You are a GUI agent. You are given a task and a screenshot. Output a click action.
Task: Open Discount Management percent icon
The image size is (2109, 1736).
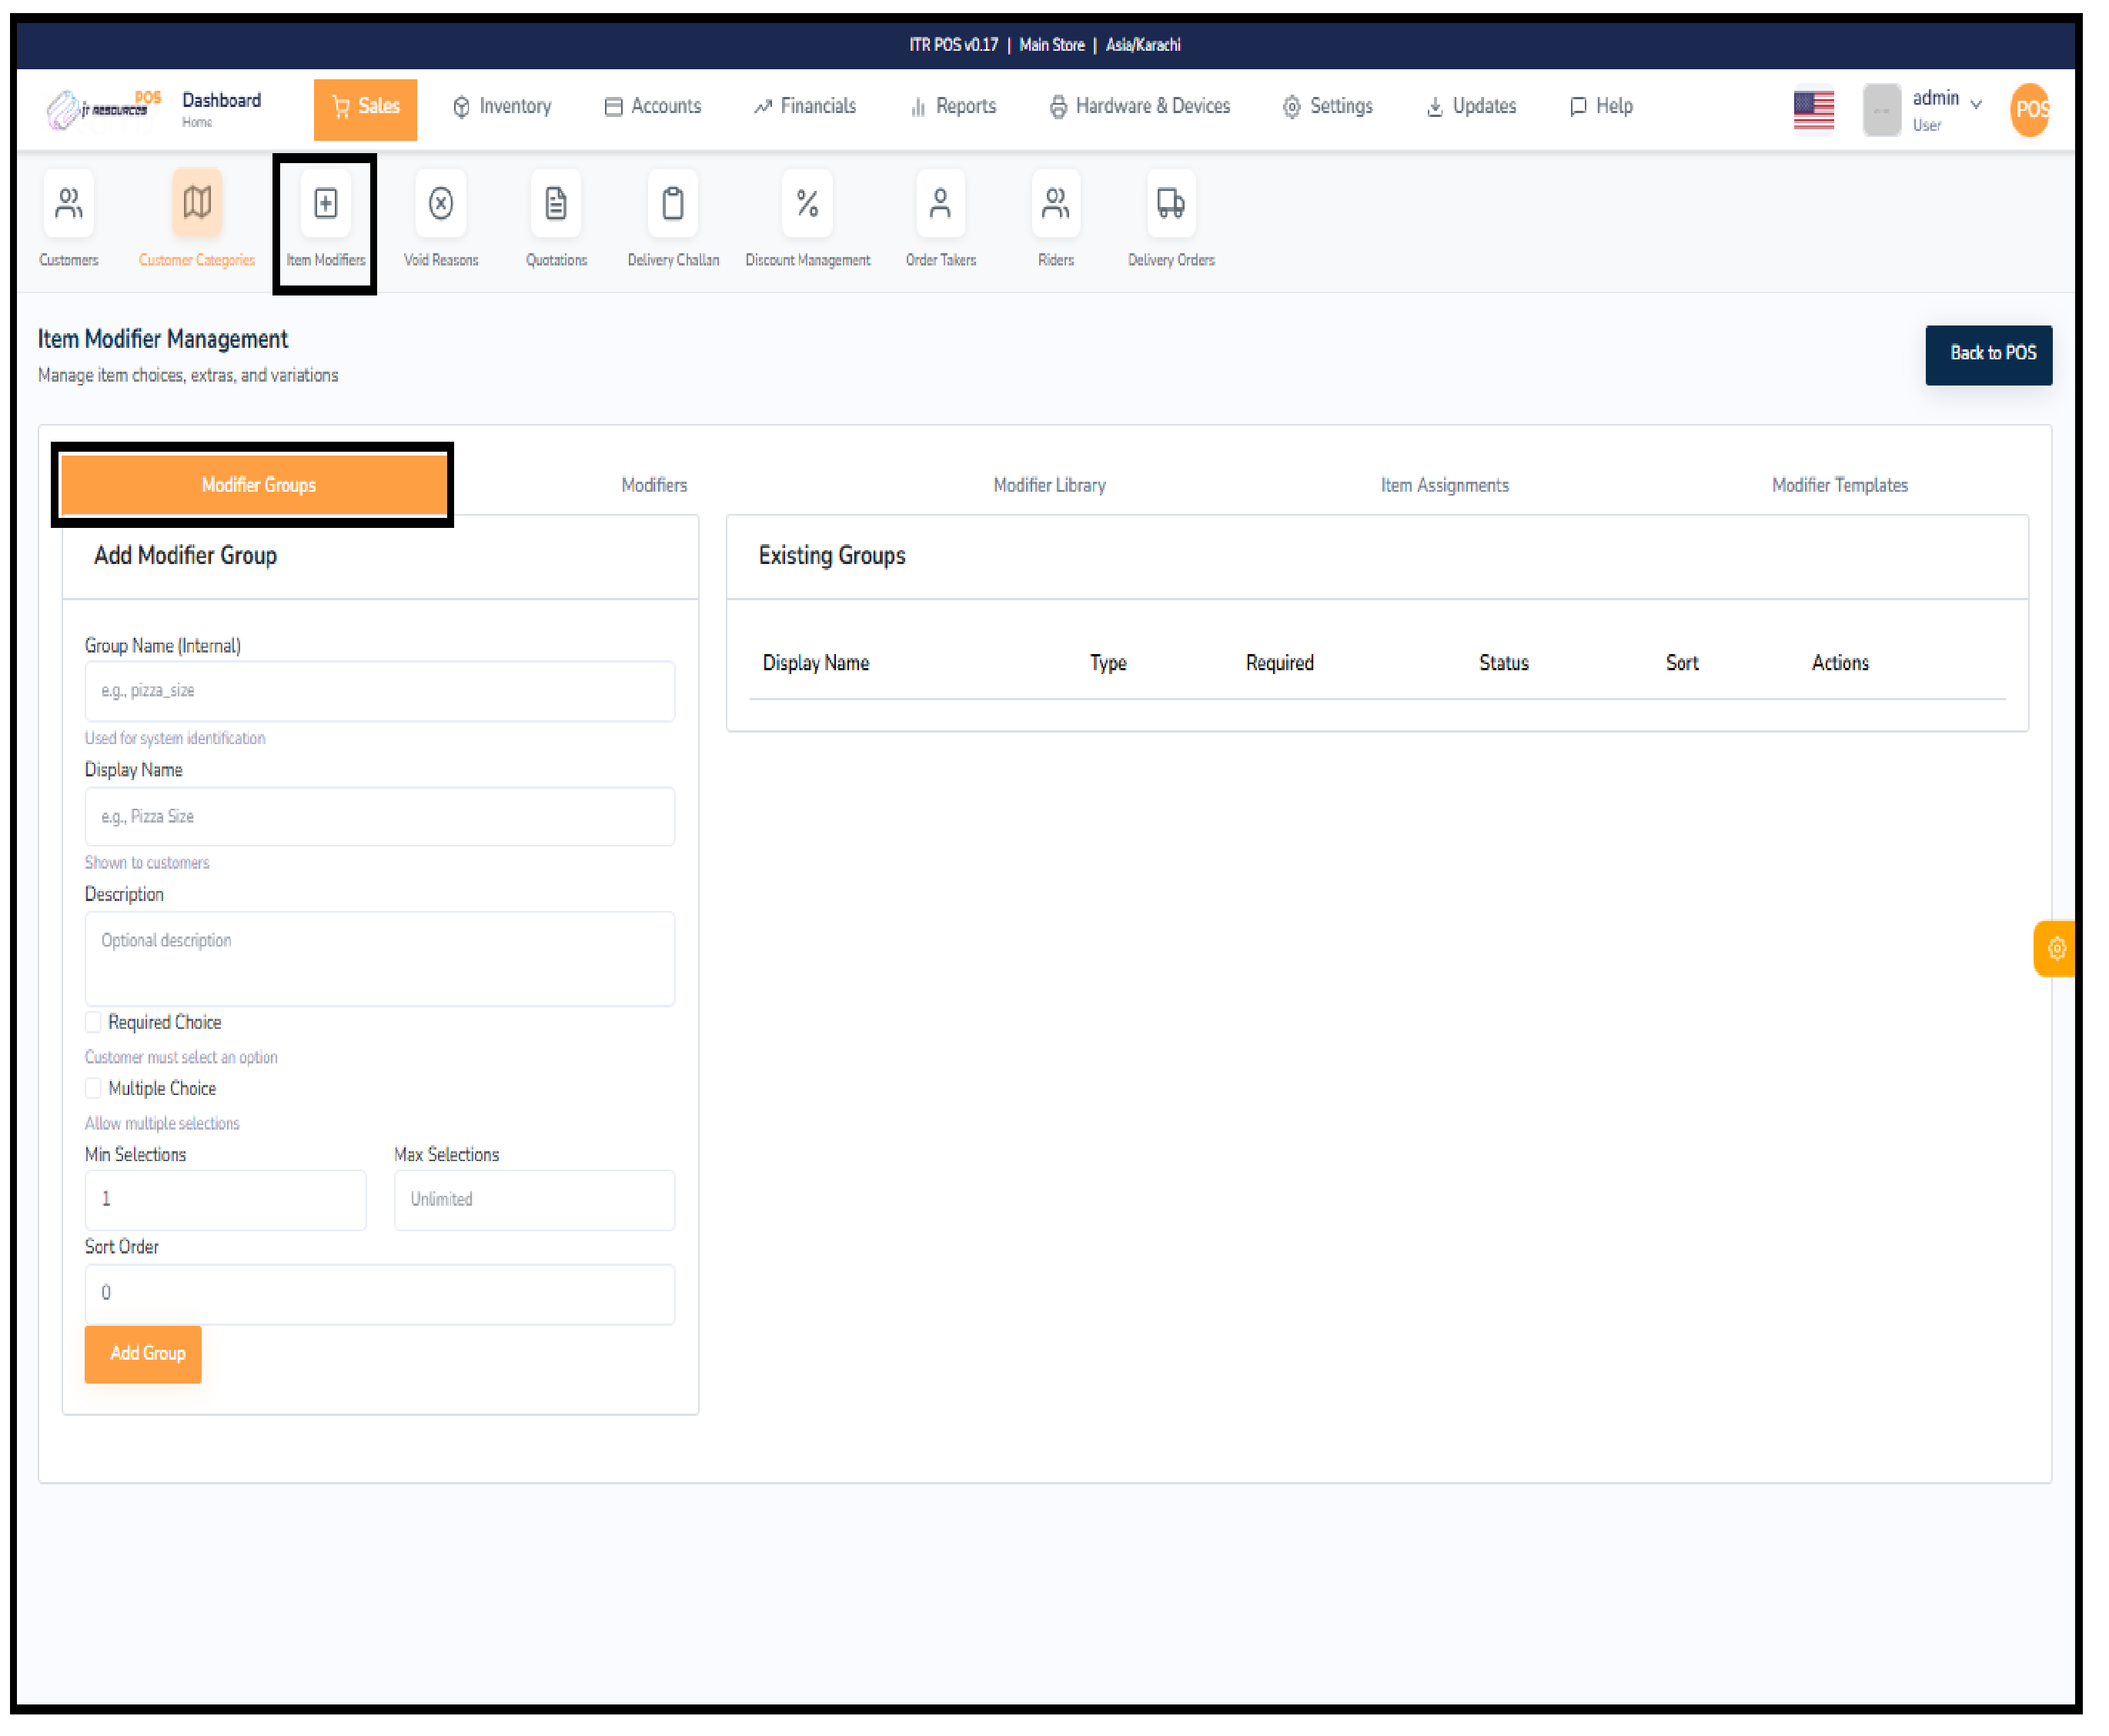tap(807, 204)
